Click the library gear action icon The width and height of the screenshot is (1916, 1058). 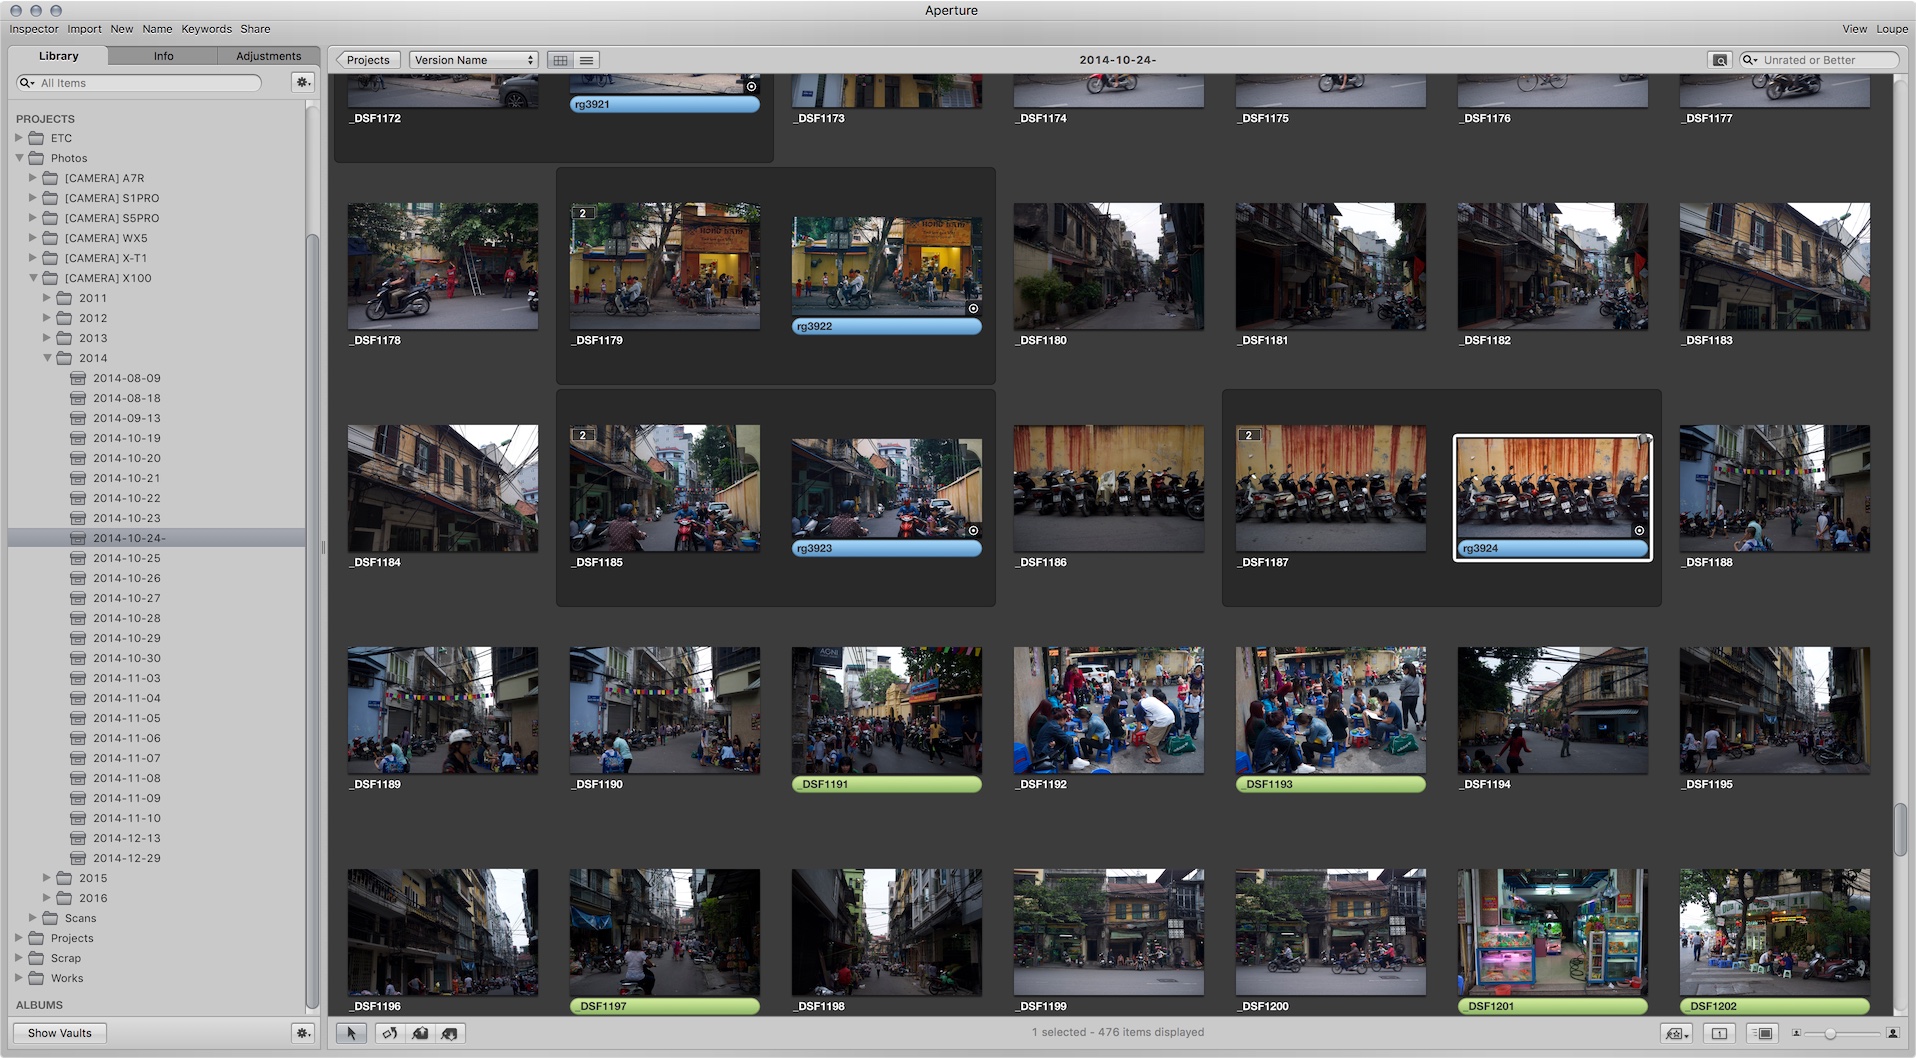[x=303, y=83]
